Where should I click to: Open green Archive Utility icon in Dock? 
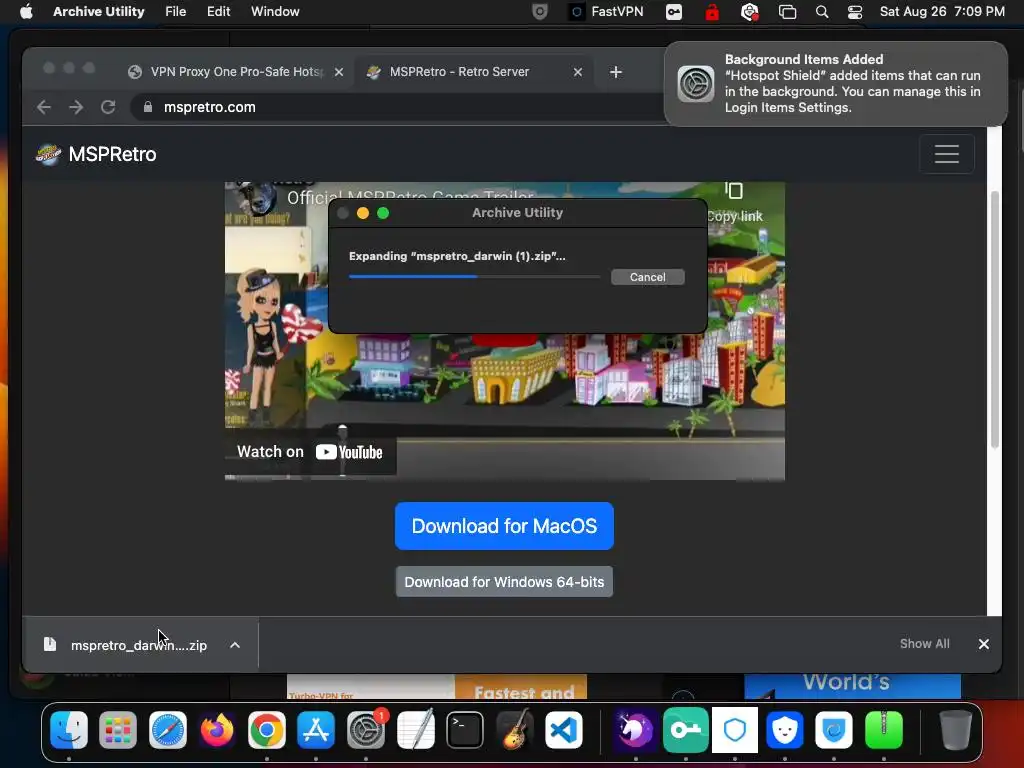884,729
